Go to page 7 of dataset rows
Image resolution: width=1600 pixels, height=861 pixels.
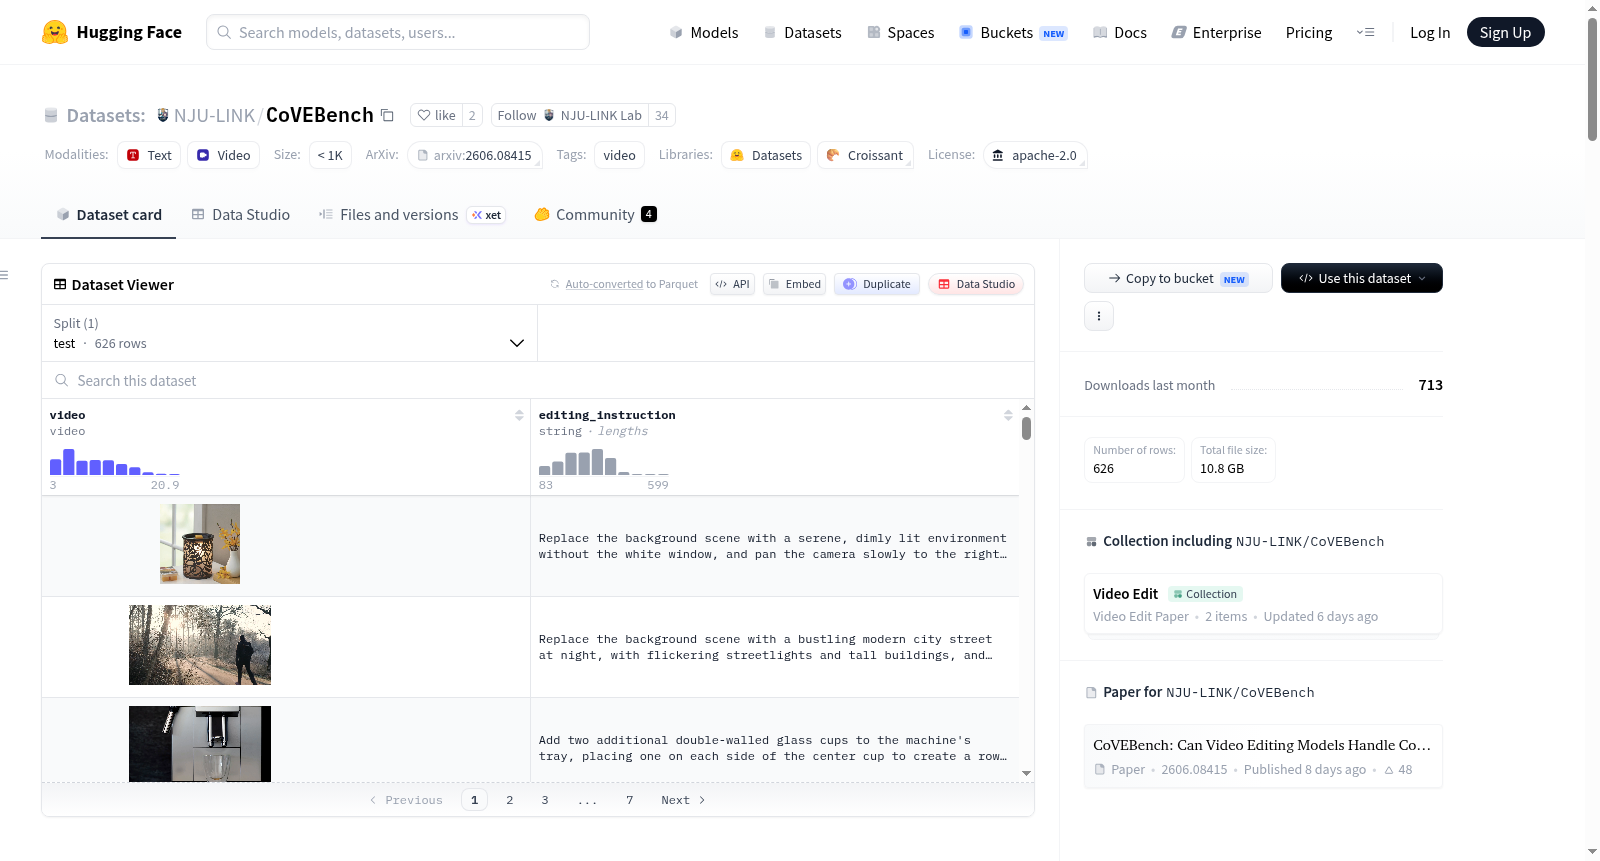coord(630,800)
